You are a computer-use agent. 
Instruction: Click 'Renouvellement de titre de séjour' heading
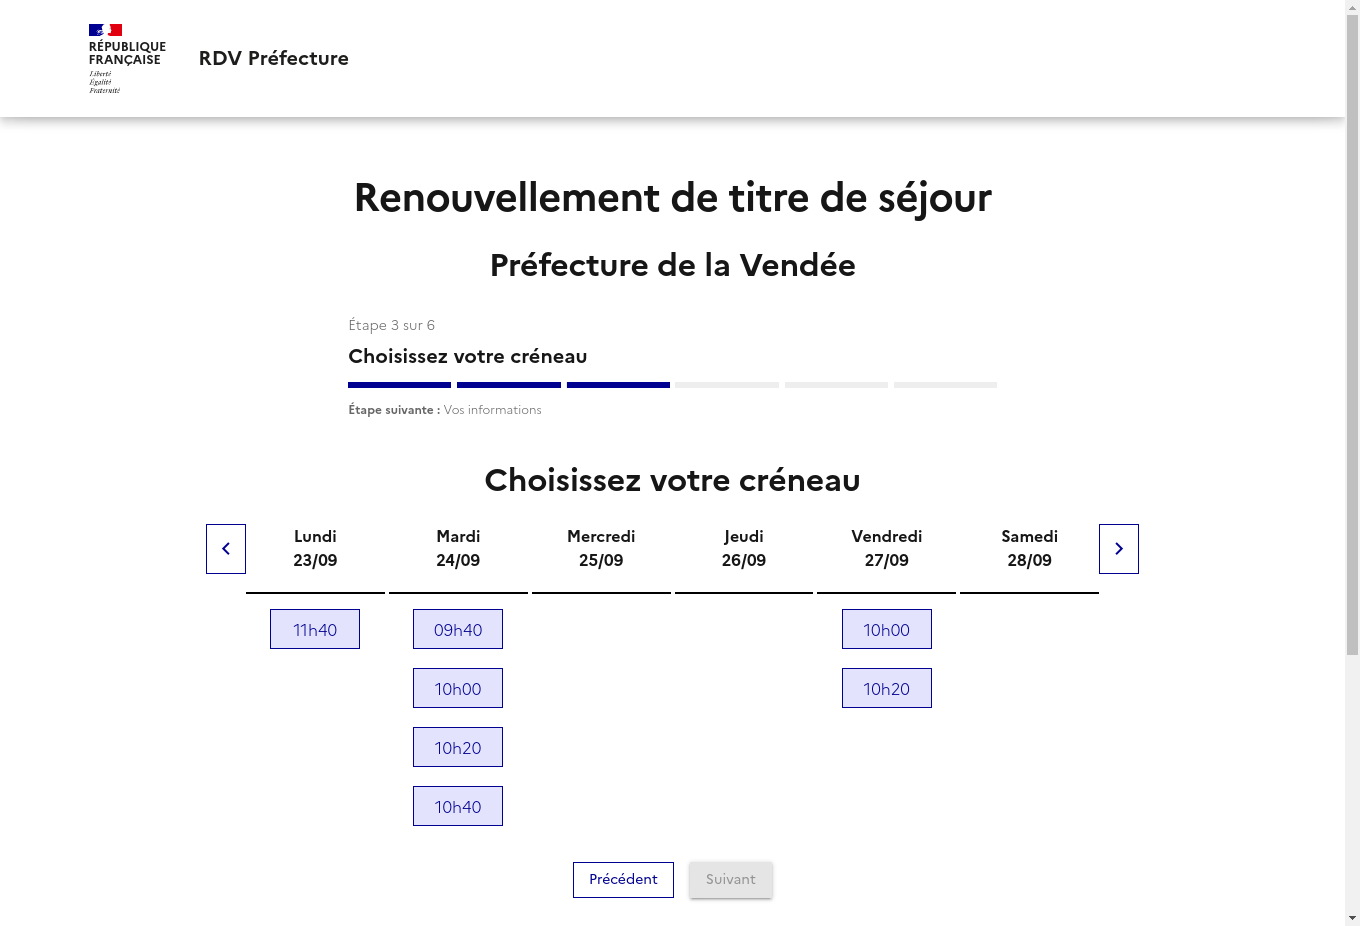tap(673, 198)
